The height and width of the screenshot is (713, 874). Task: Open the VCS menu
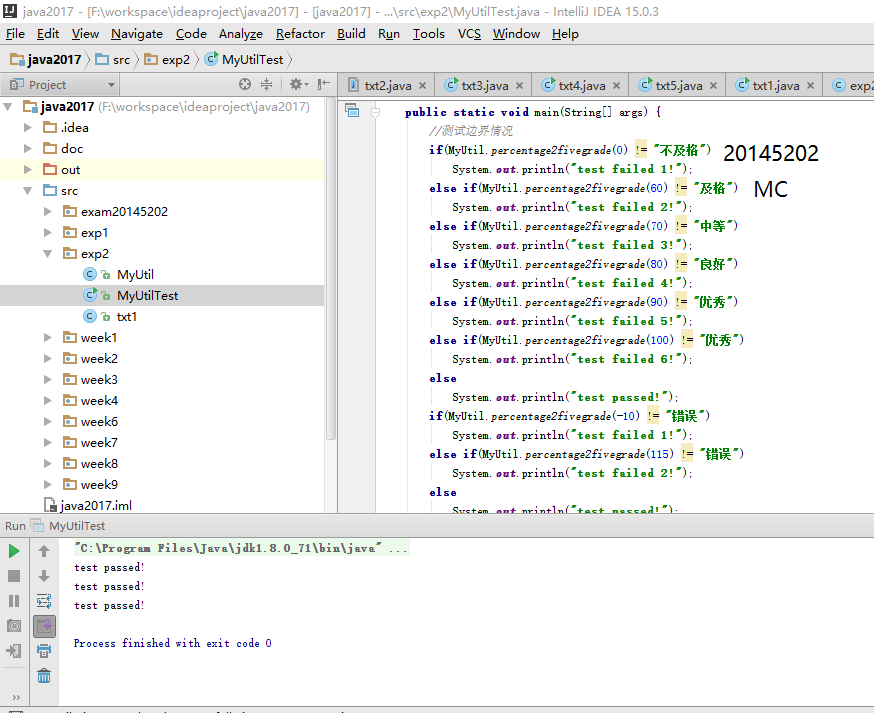(x=469, y=34)
